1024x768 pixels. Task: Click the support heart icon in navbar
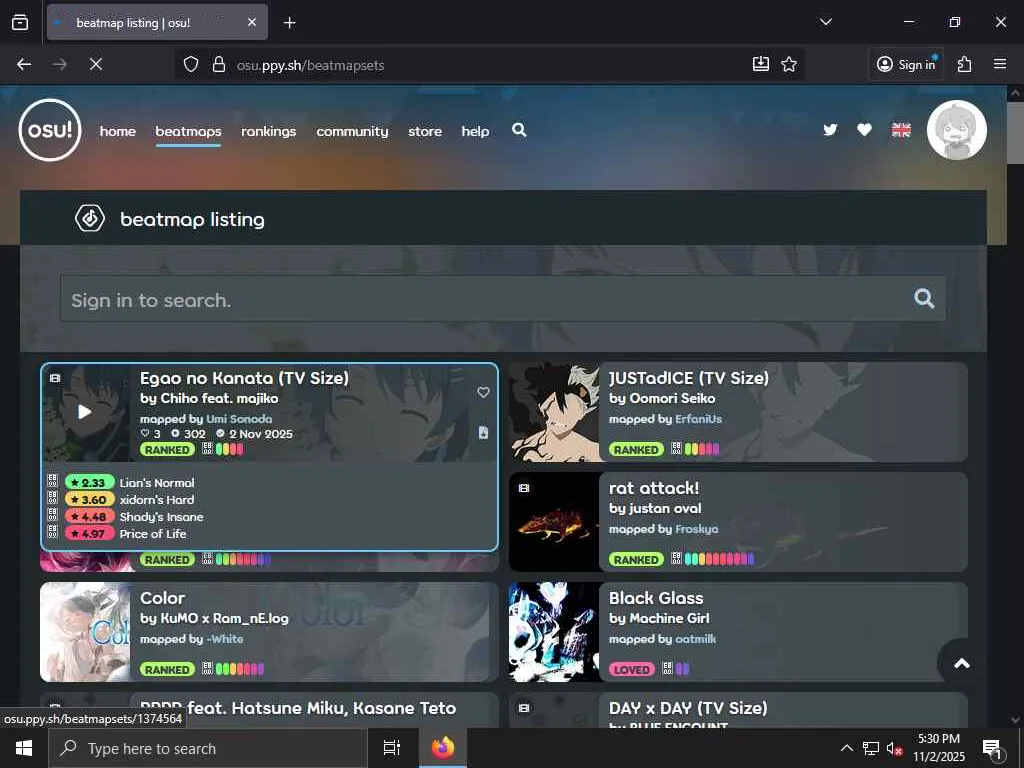[x=864, y=130]
